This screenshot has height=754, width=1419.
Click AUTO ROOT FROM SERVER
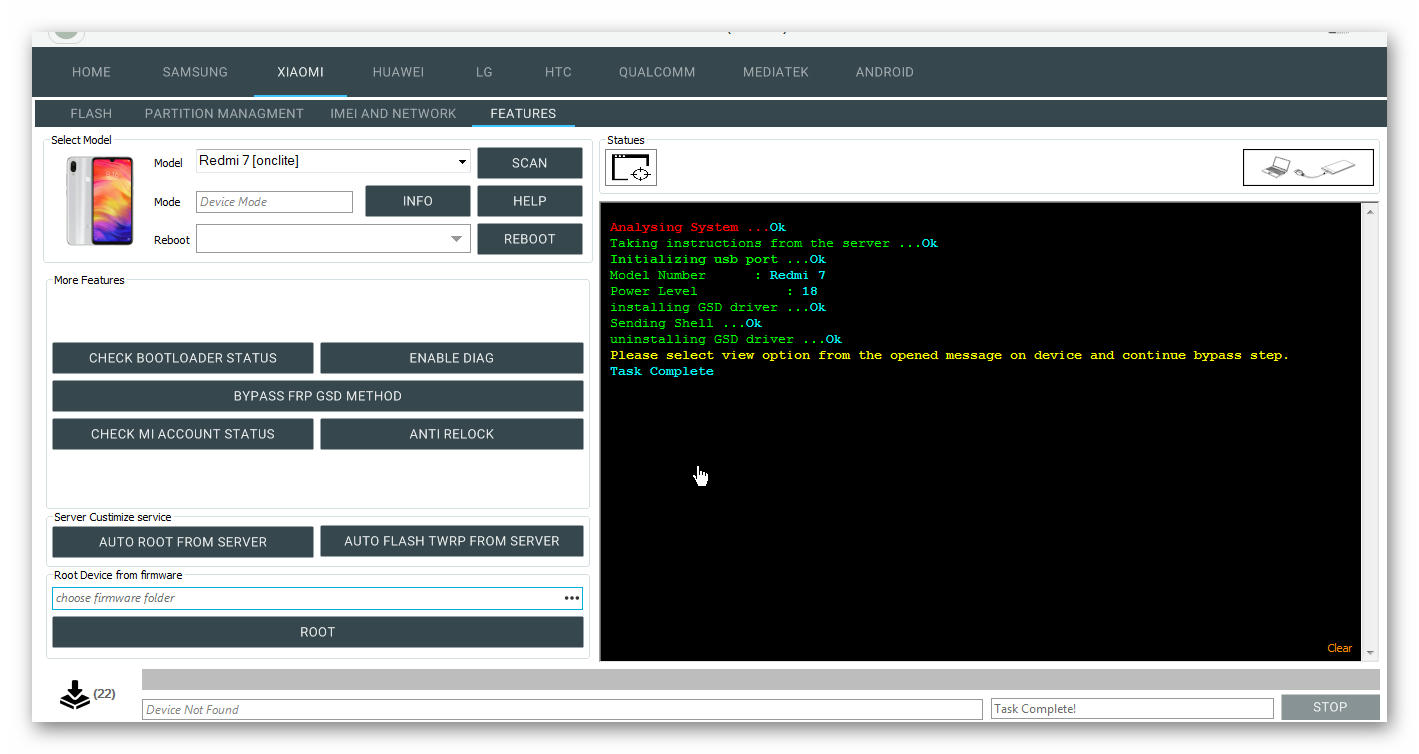pyautogui.click(x=183, y=542)
